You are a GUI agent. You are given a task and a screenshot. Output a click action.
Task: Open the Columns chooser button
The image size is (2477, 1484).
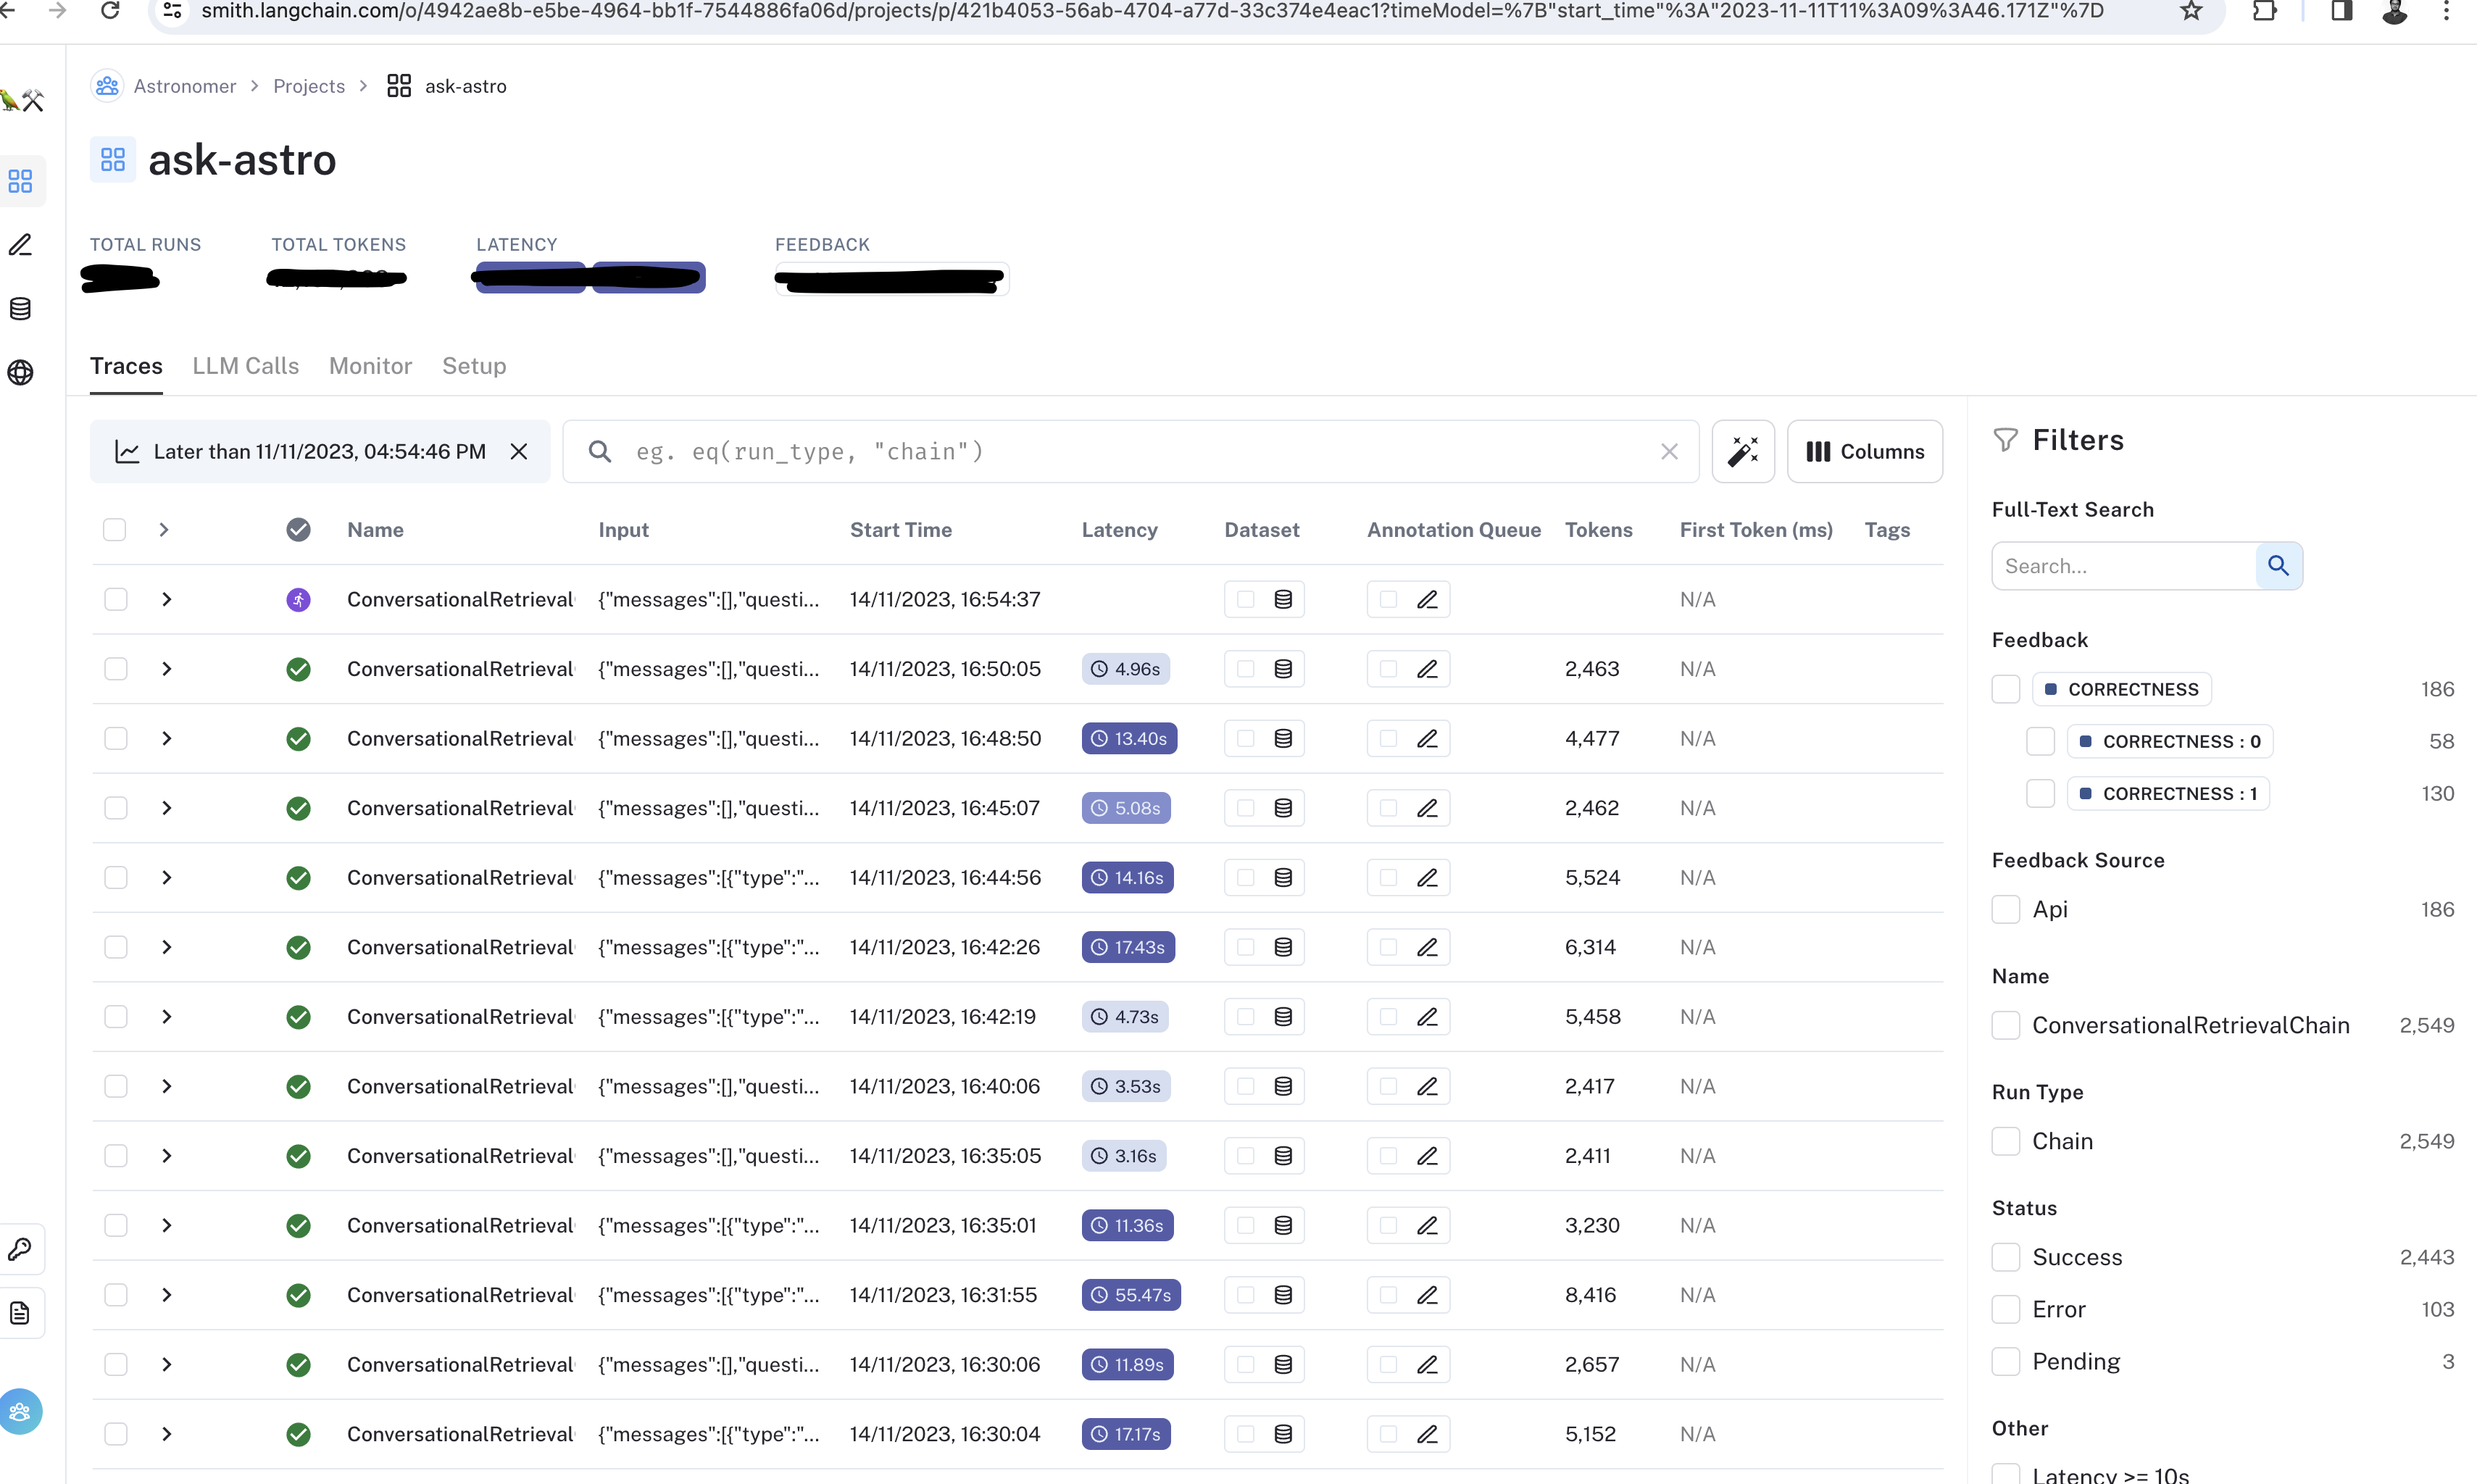pyautogui.click(x=1865, y=452)
